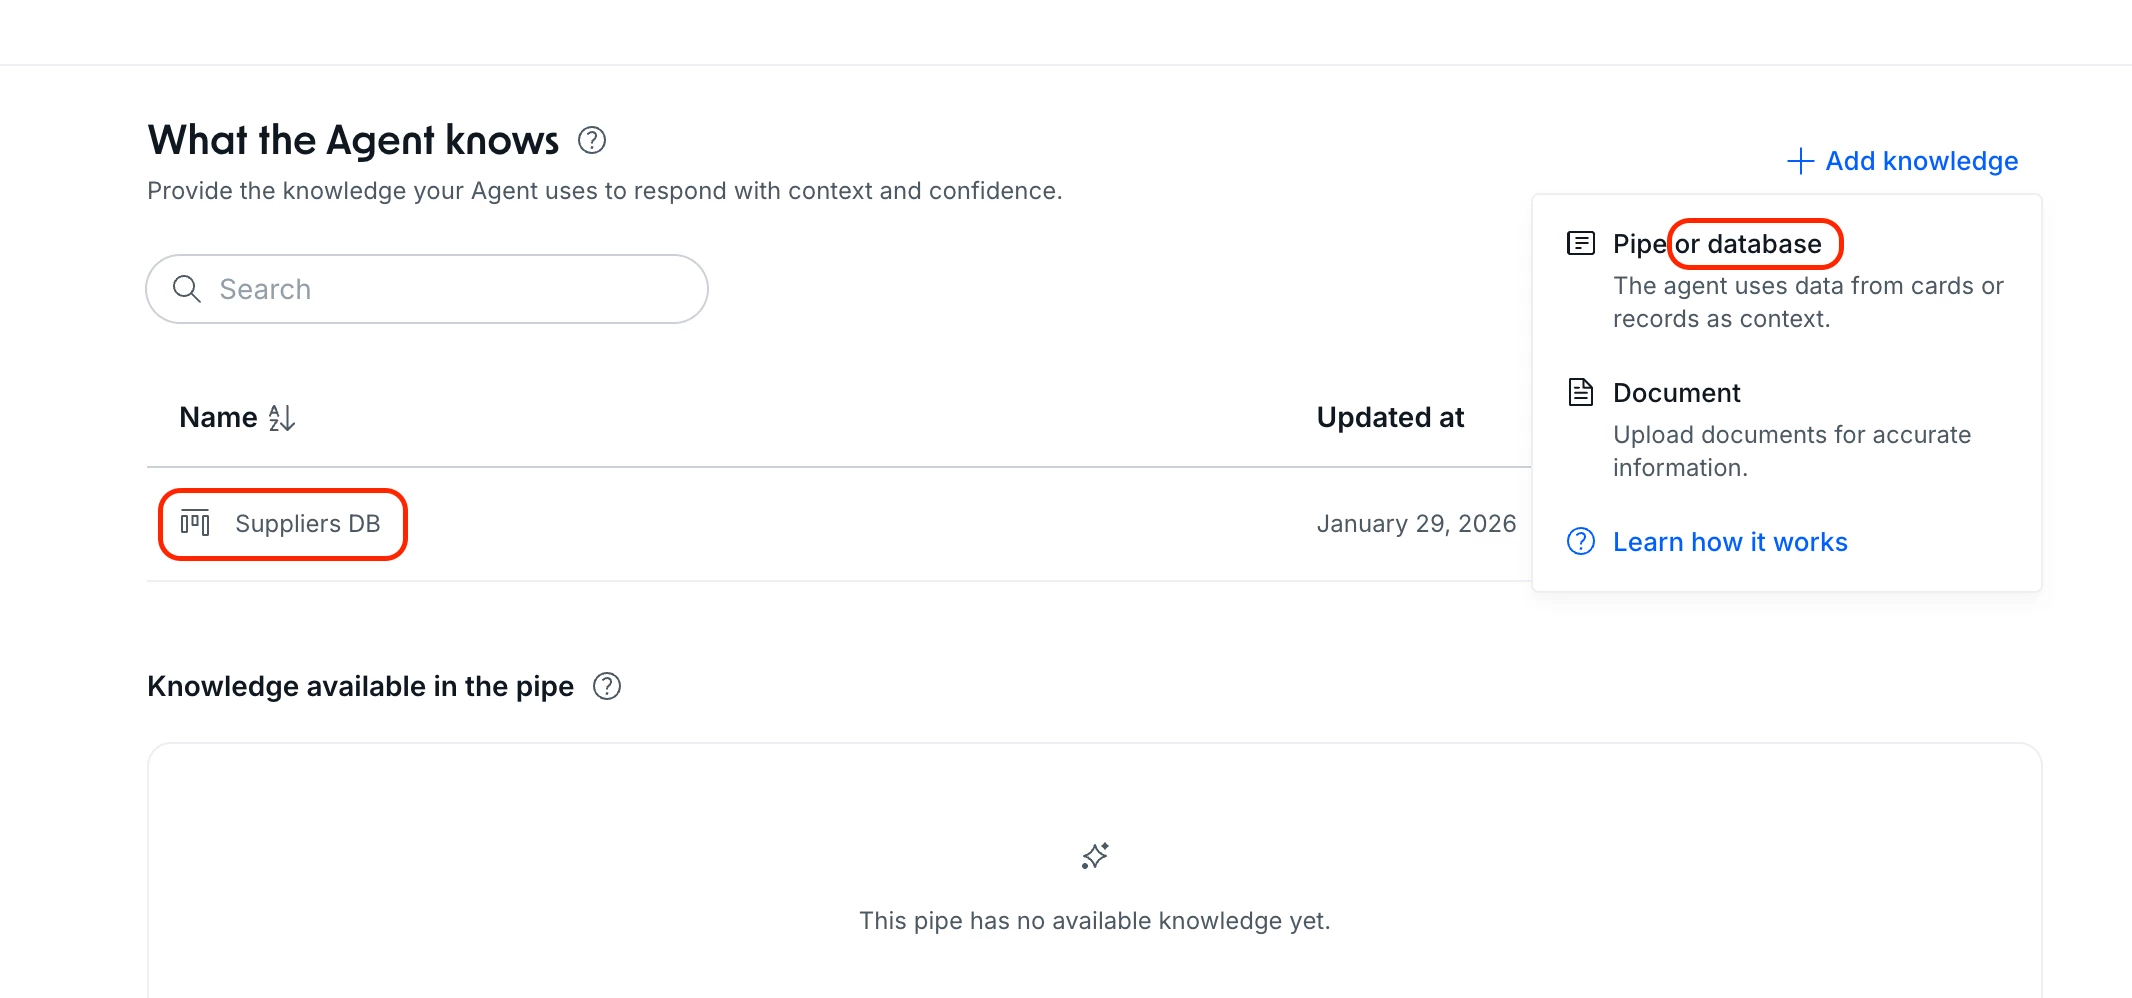2132x998 pixels.
Task: Open the Suppliers DB knowledge row
Action: 307,524
